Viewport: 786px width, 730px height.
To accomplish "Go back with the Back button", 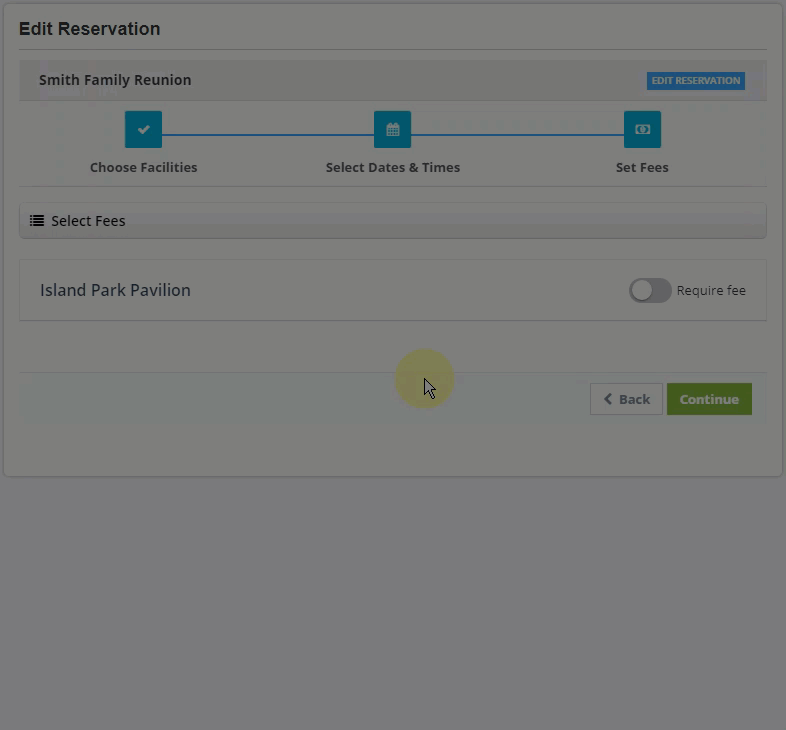I will pyautogui.click(x=626, y=399).
